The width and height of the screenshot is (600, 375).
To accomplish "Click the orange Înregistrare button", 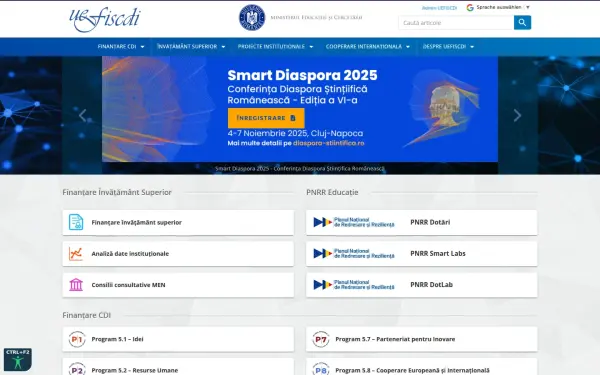I will (x=266, y=118).
